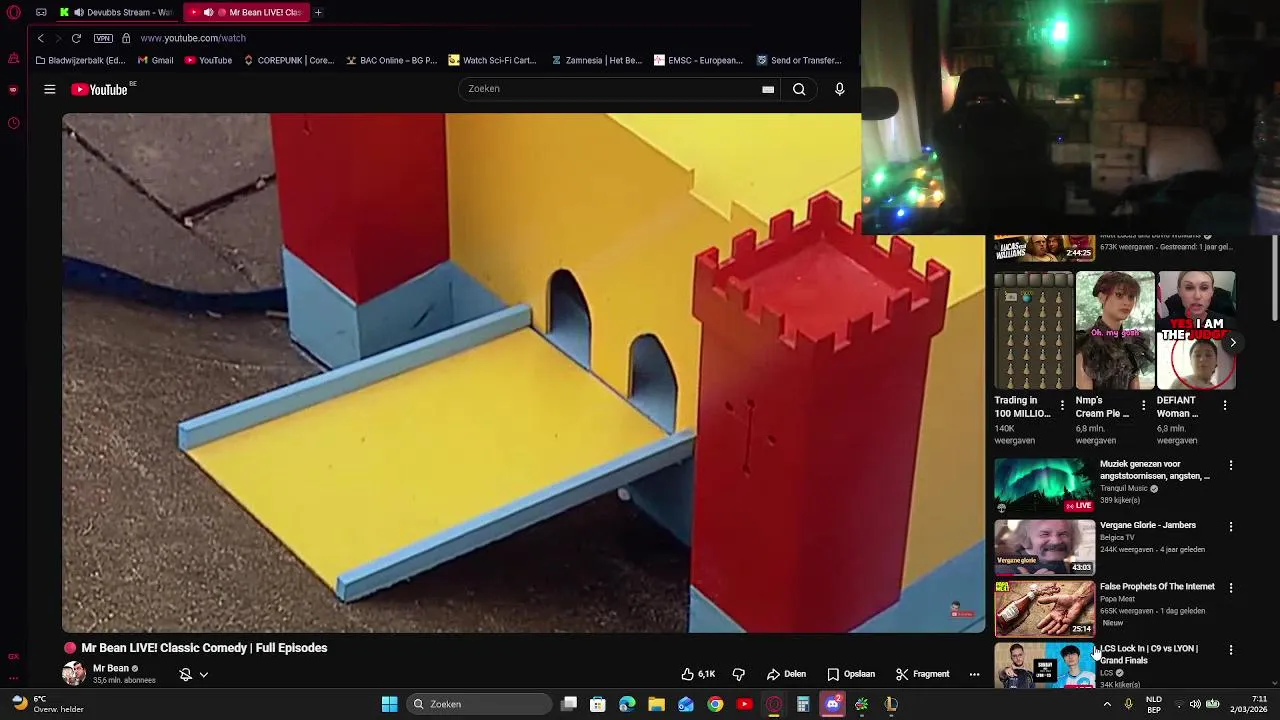
Task: Open the EMSC European bookmark
Action: point(698,60)
